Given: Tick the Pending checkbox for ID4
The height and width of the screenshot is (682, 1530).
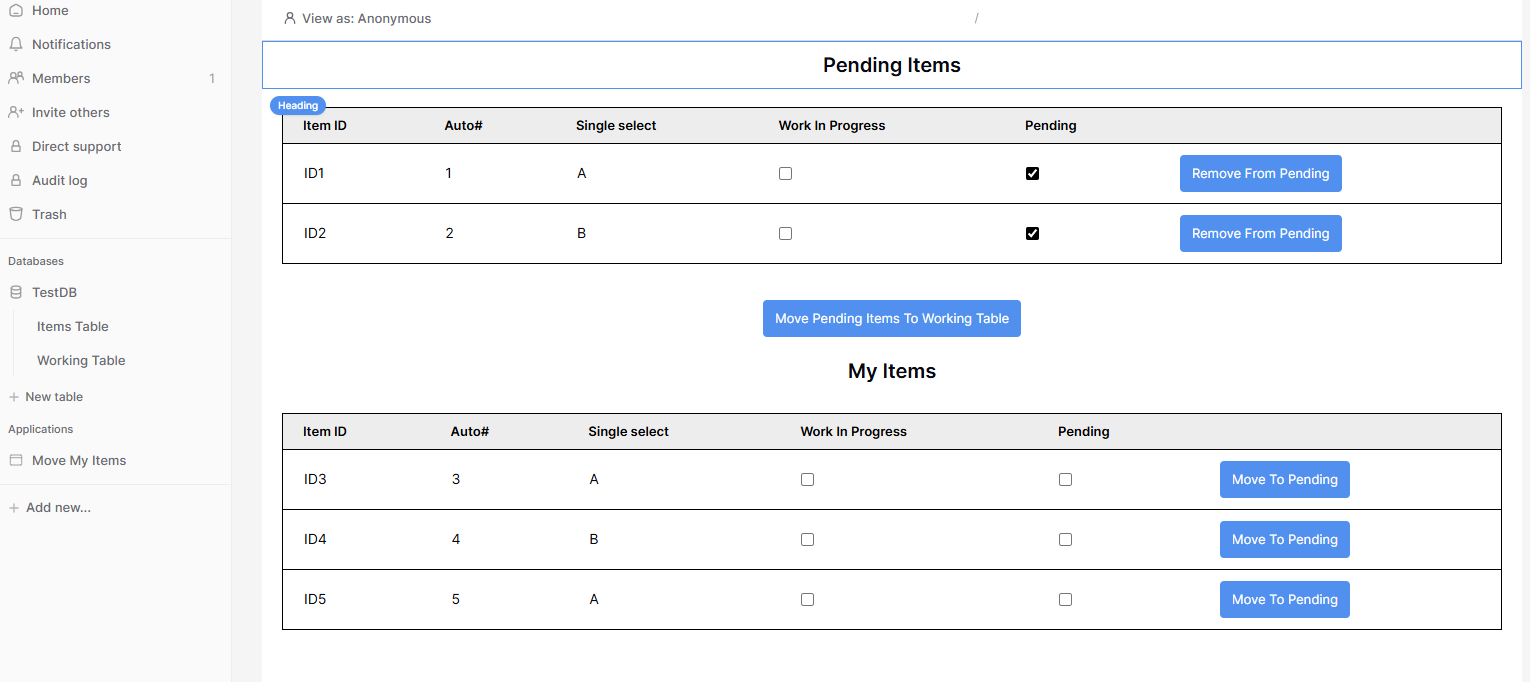Looking at the screenshot, I should click(1065, 539).
